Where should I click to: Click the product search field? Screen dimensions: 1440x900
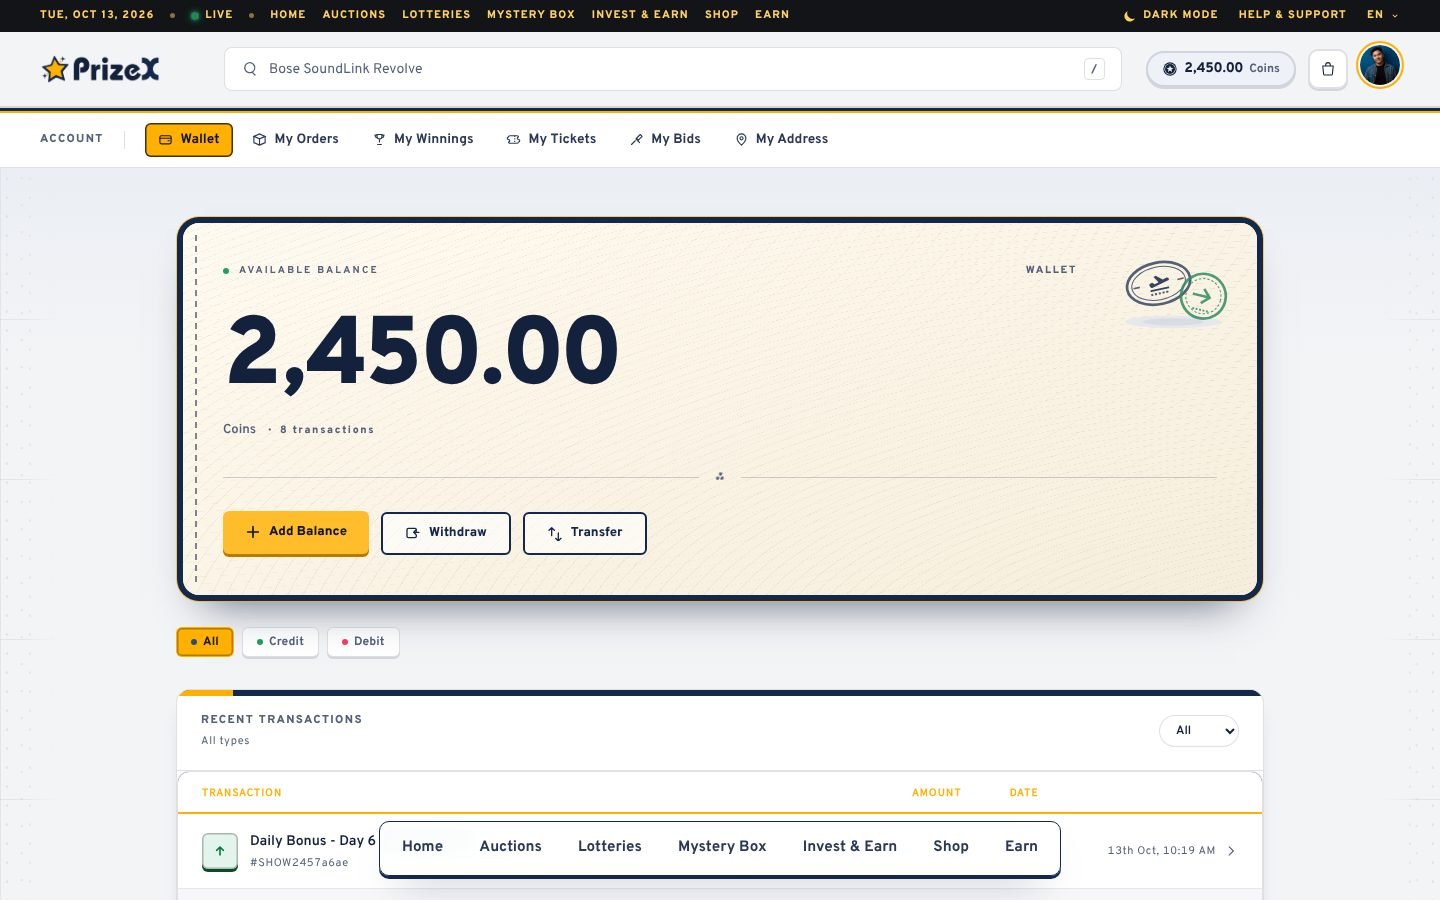coord(672,69)
